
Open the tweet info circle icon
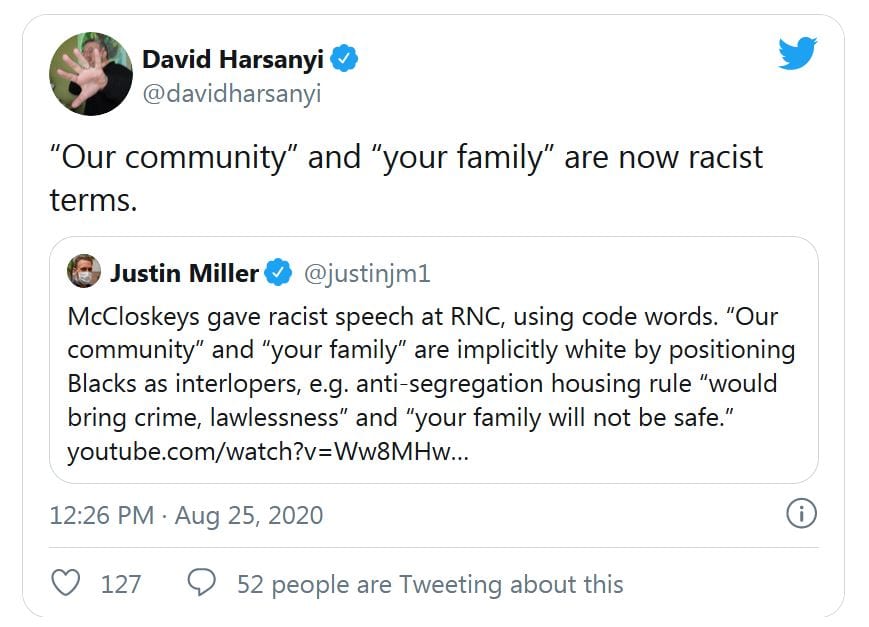[x=801, y=514]
